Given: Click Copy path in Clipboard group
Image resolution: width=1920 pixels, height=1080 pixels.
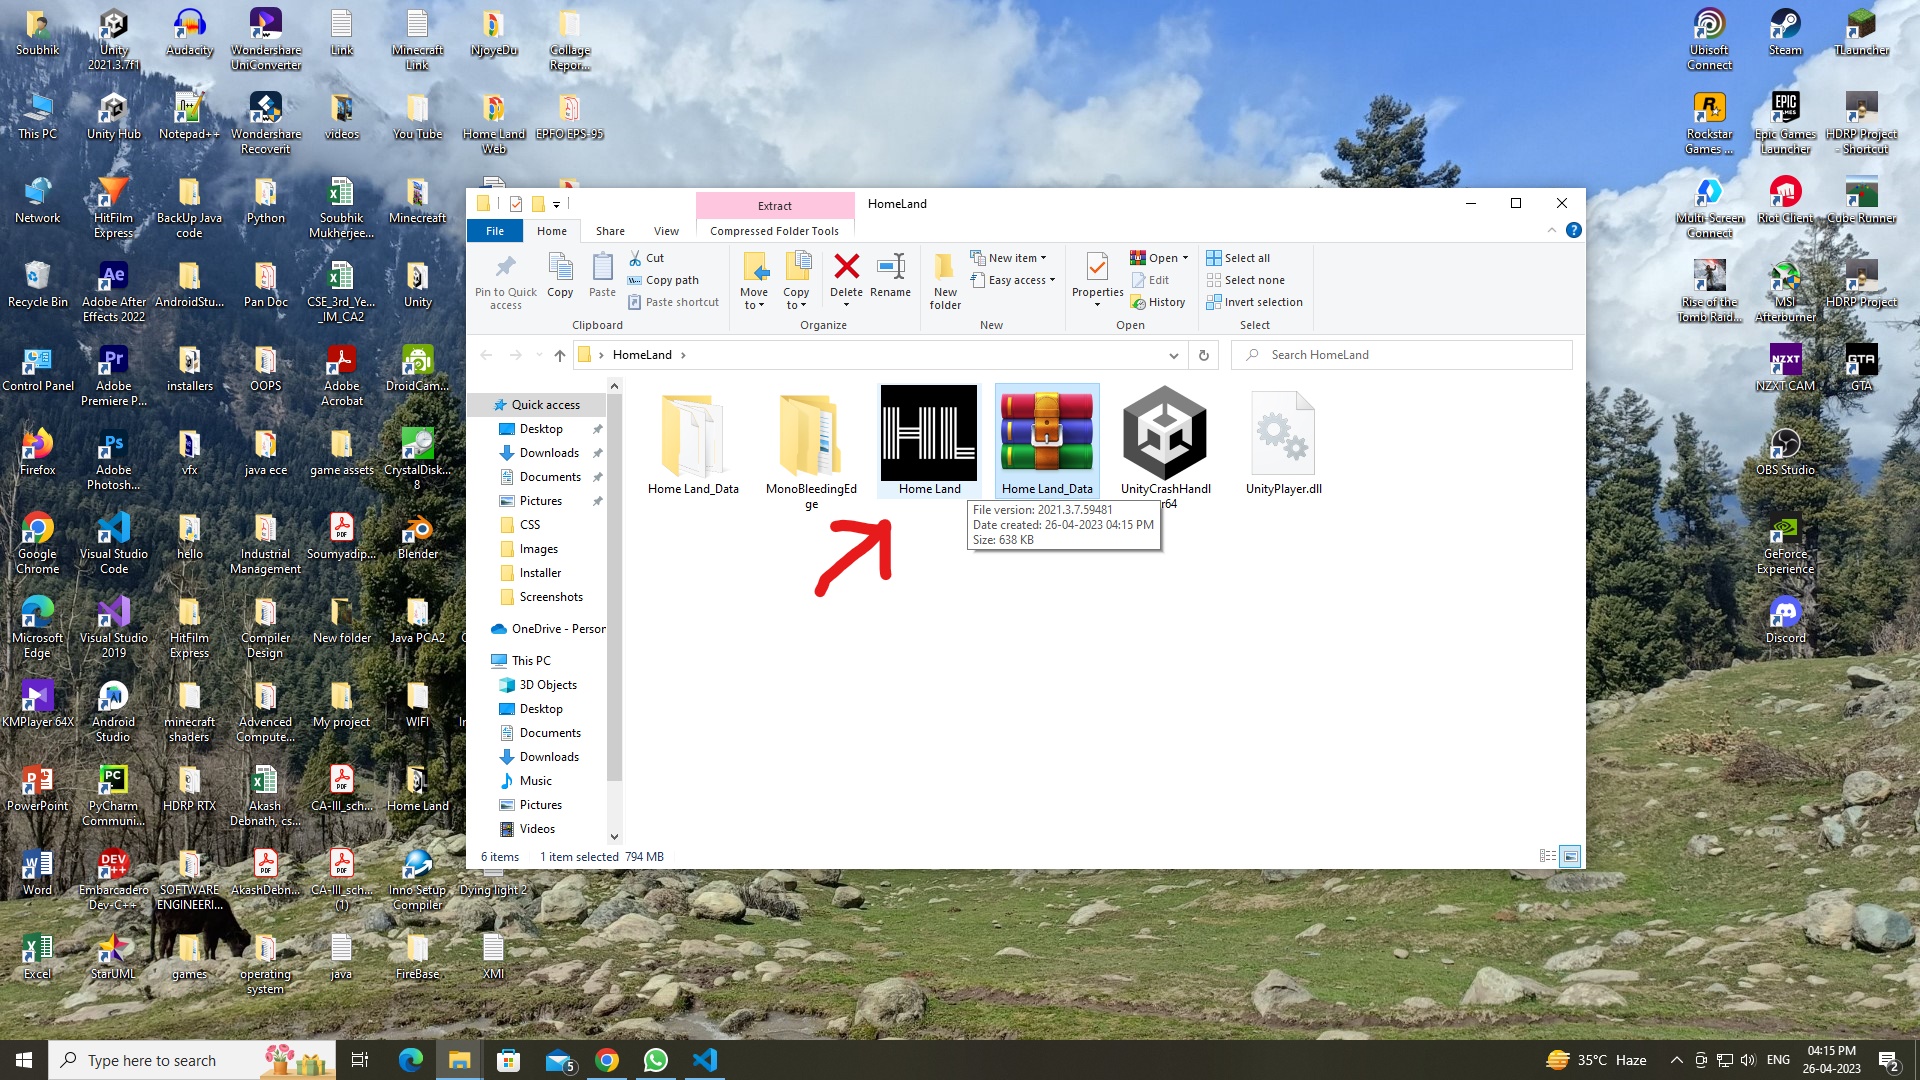Looking at the screenshot, I should [663, 280].
